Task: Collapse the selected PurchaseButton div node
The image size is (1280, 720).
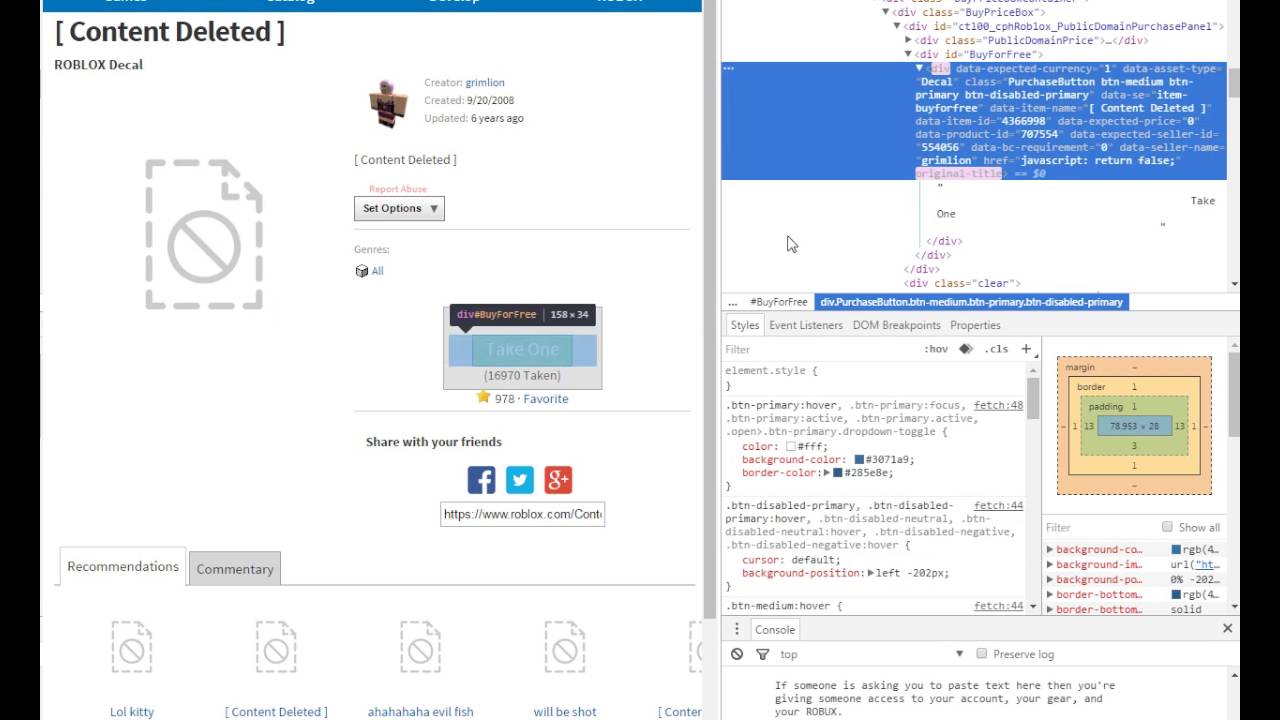Action: click(x=920, y=69)
